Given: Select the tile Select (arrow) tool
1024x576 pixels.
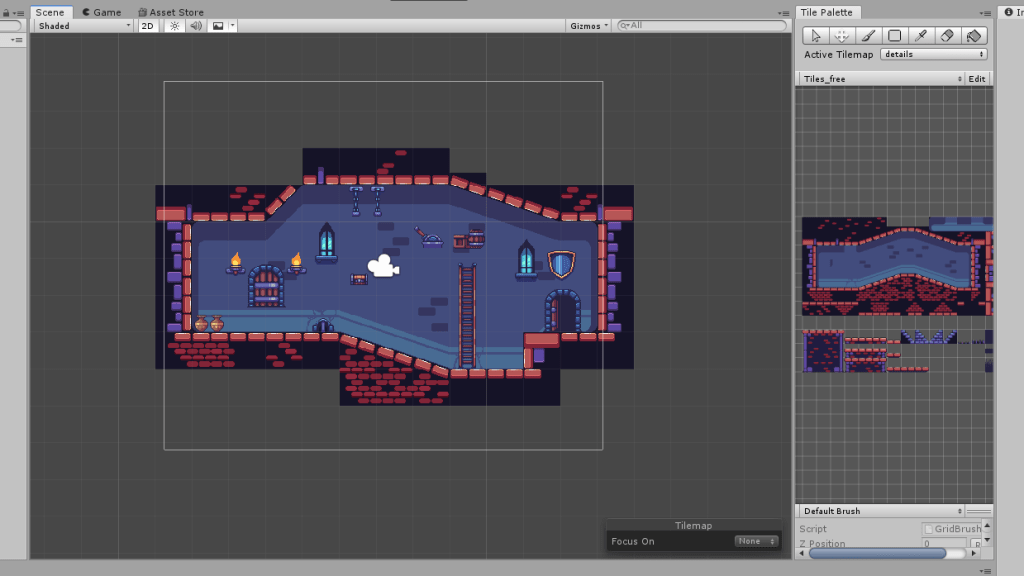Looking at the screenshot, I should point(816,35).
